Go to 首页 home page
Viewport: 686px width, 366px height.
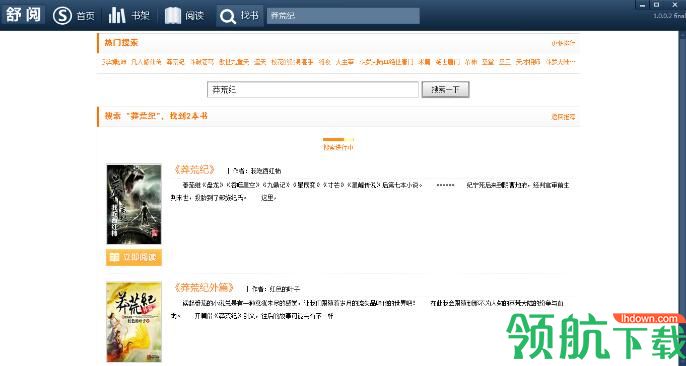74,16
